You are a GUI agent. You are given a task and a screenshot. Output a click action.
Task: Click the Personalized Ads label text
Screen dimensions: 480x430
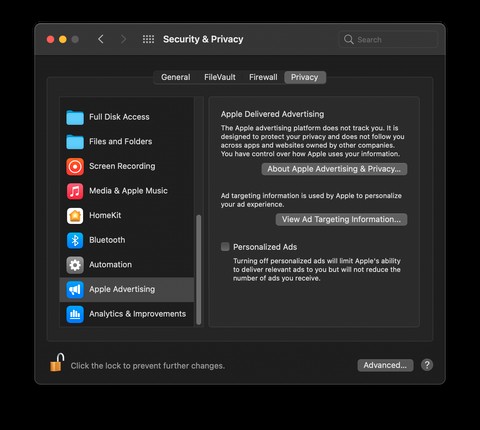tap(265, 247)
